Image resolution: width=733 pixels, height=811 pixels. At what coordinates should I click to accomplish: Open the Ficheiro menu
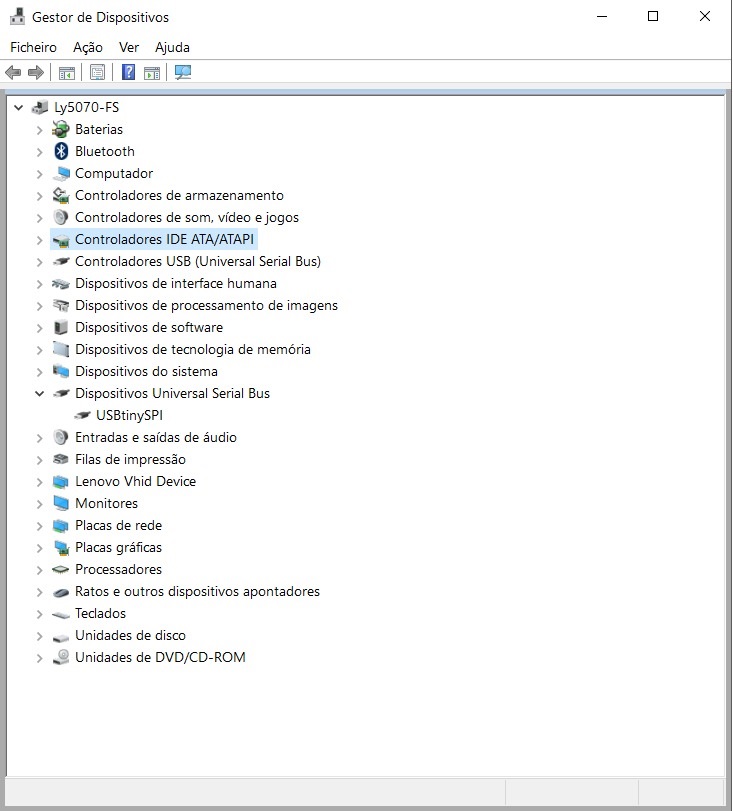[x=33, y=47]
